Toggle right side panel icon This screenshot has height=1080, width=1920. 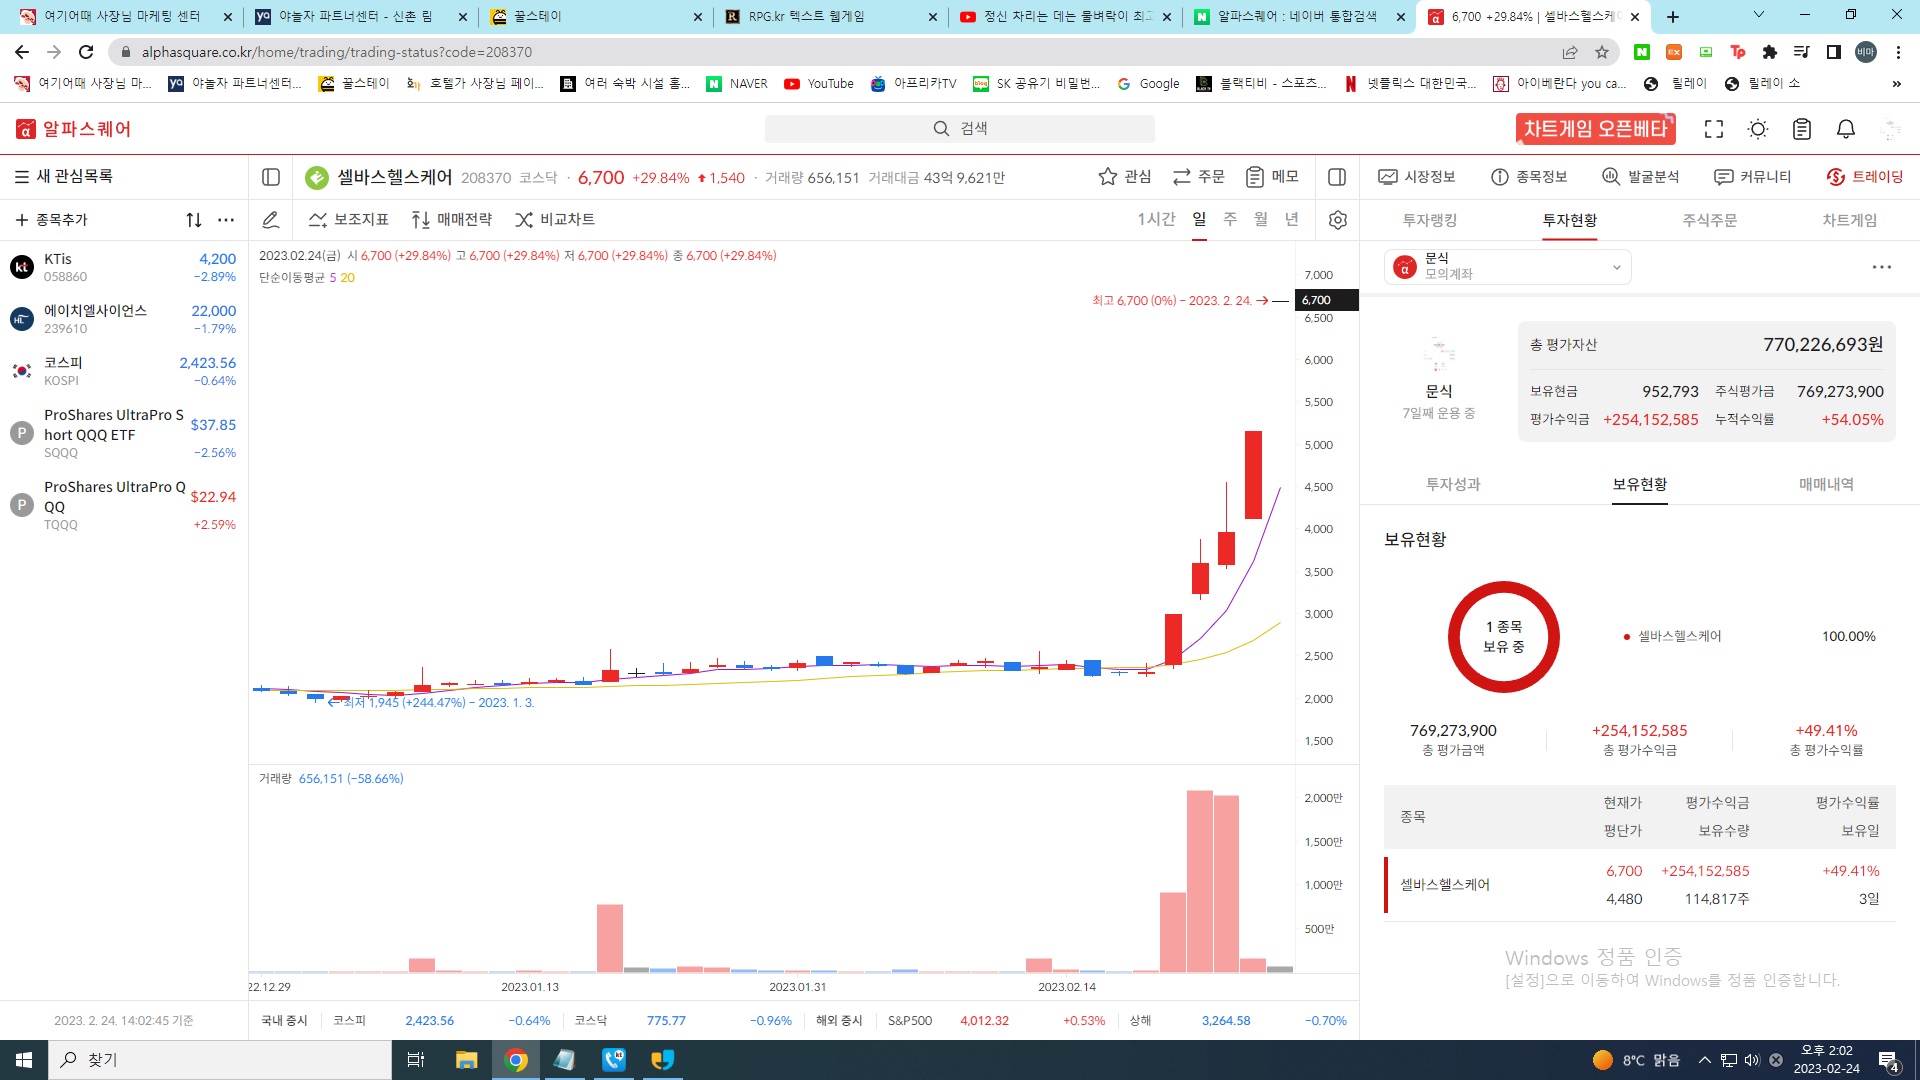click(1337, 177)
